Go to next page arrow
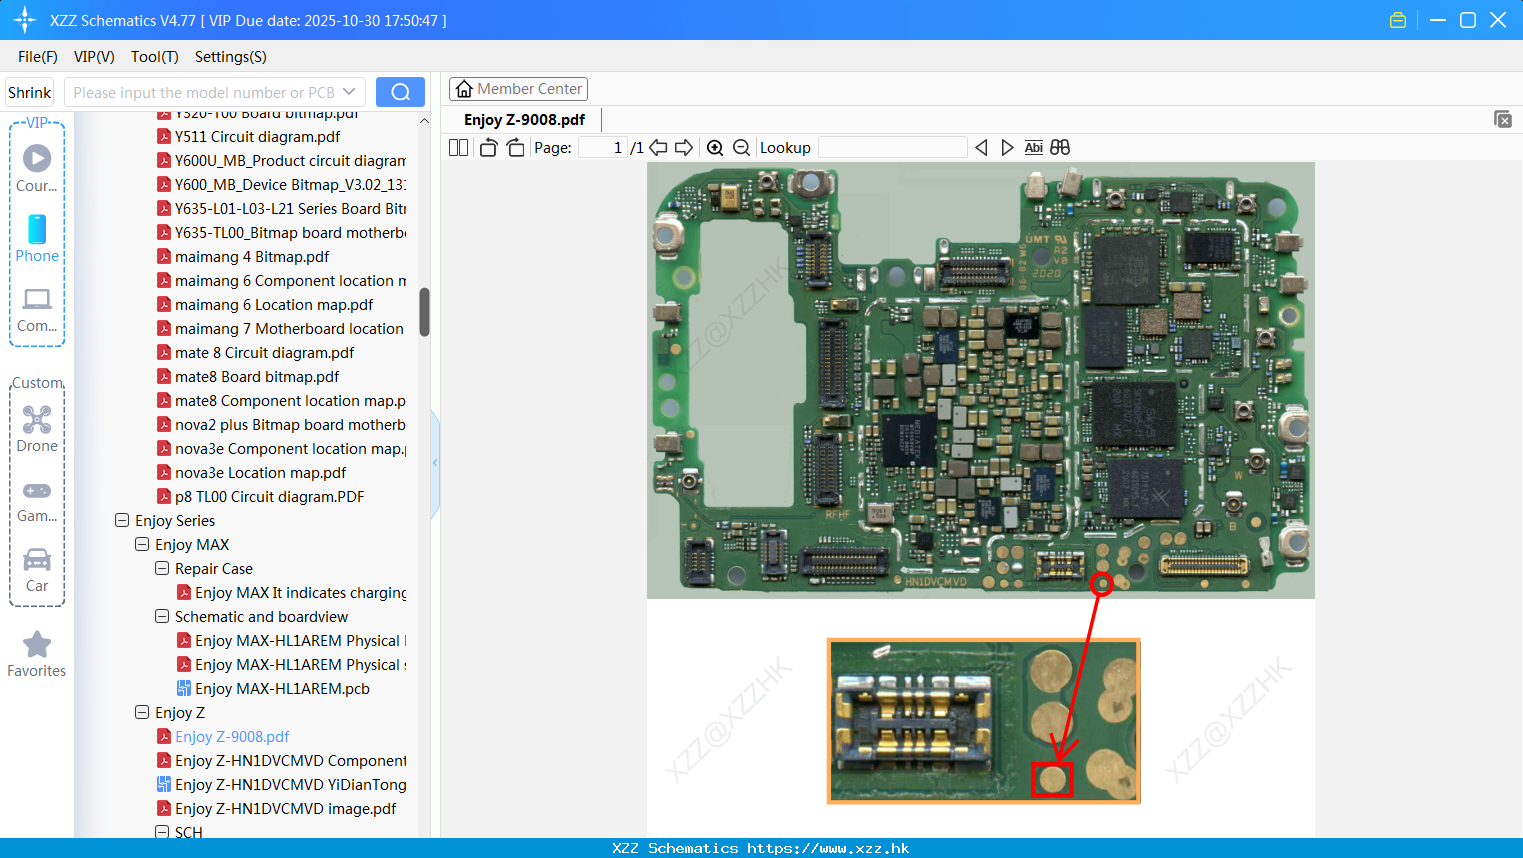This screenshot has height=858, width=1523. pyautogui.click(x=684, y=147)
